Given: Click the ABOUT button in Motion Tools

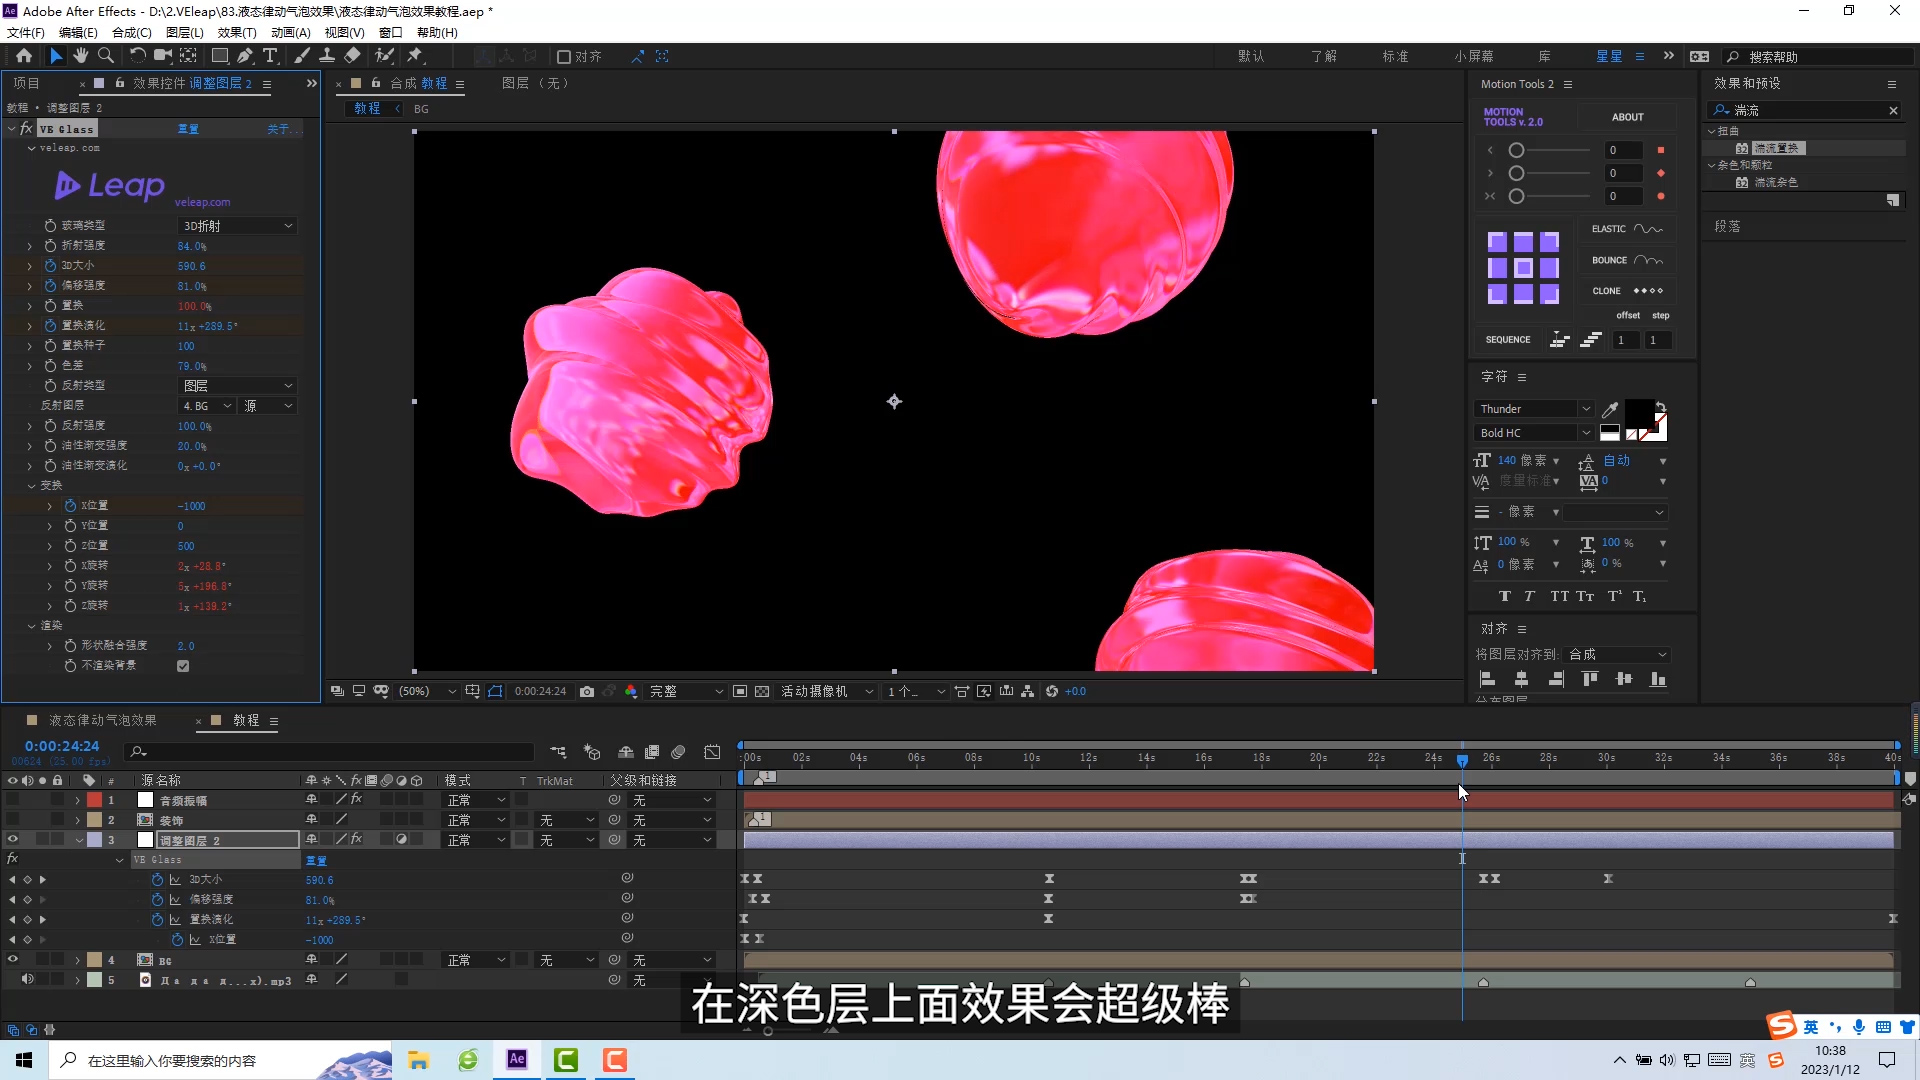Looking at the screenshot, I should click(1627, 117).
